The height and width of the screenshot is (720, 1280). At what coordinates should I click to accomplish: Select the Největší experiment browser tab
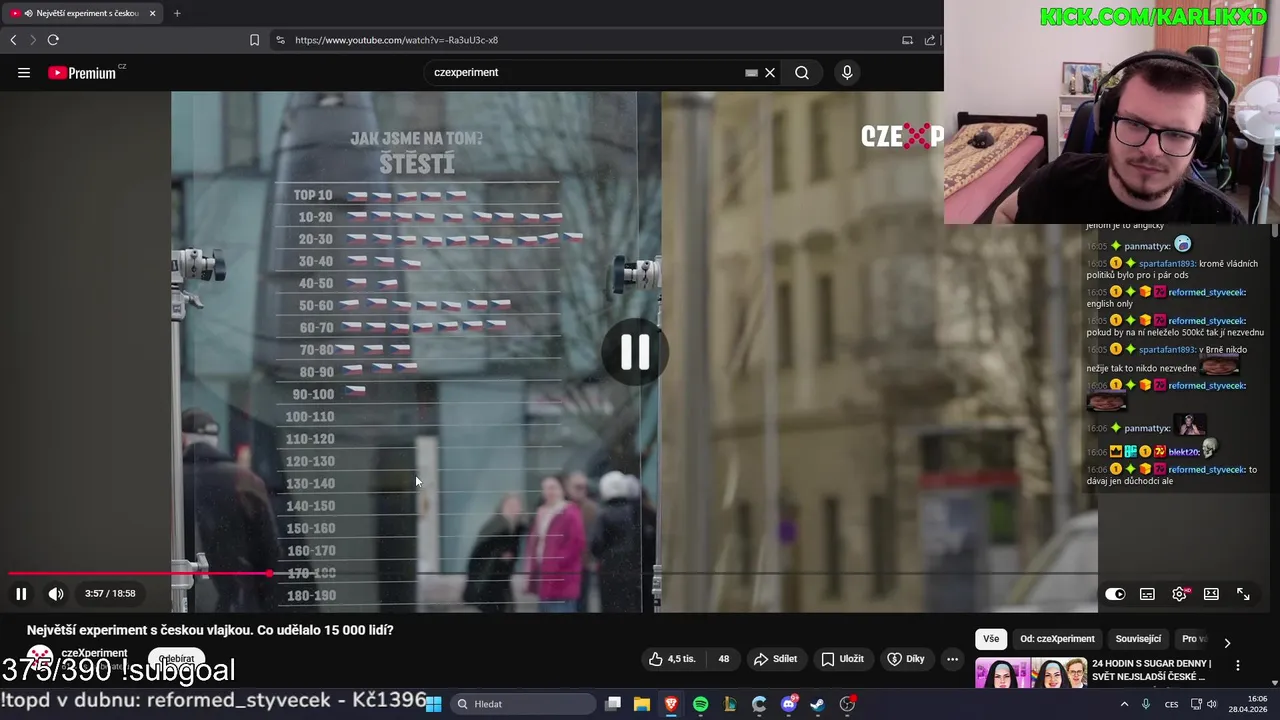(83, 13)
